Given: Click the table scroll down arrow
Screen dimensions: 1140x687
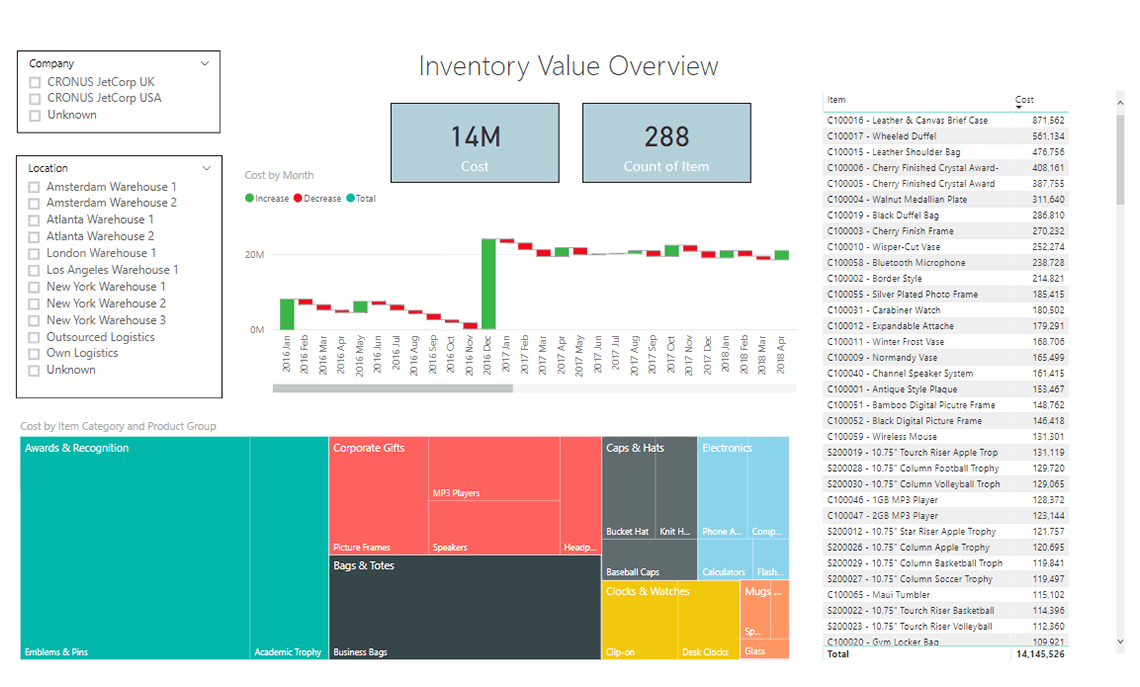Looking at the screenshot, I should (1120, 641).
